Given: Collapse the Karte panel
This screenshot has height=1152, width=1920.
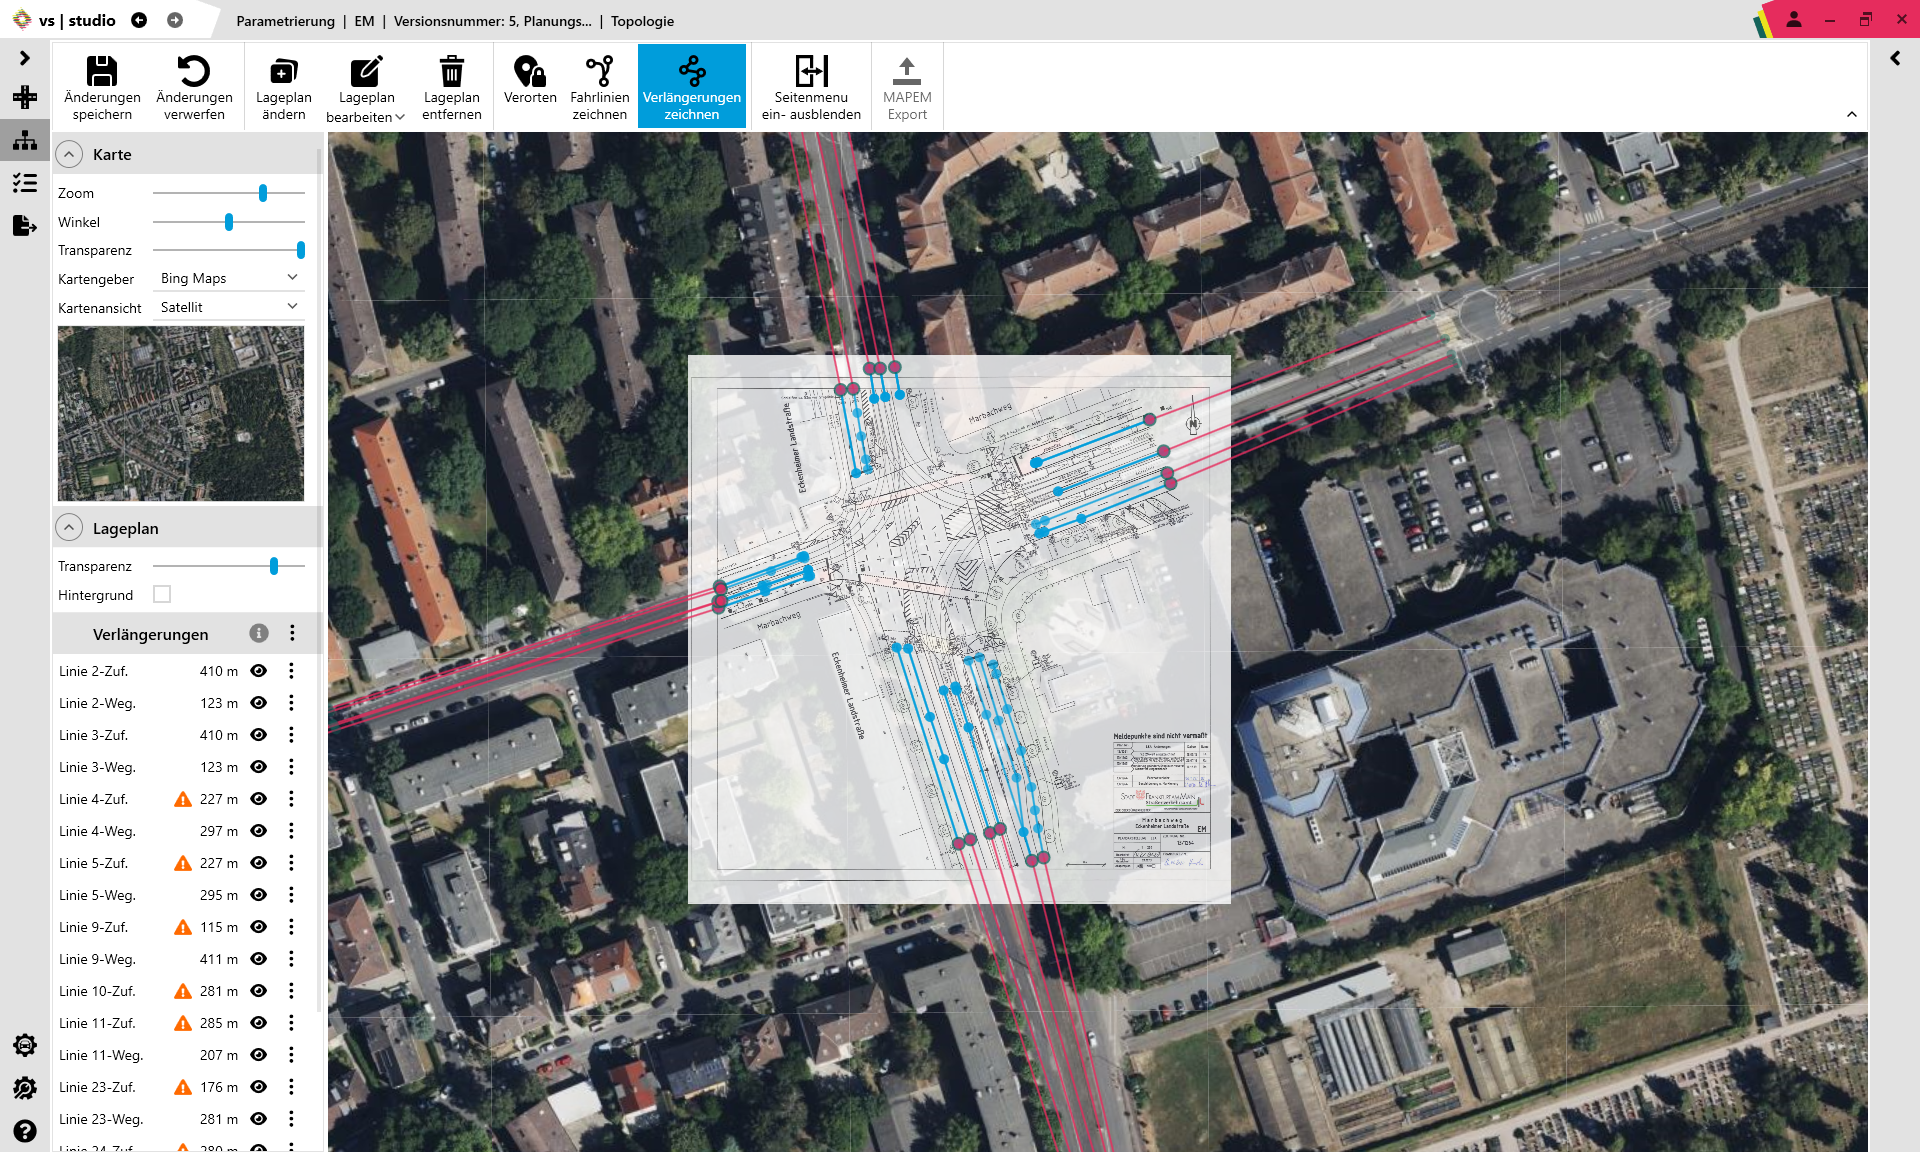Looking at the screenshot, I should 69,154.
